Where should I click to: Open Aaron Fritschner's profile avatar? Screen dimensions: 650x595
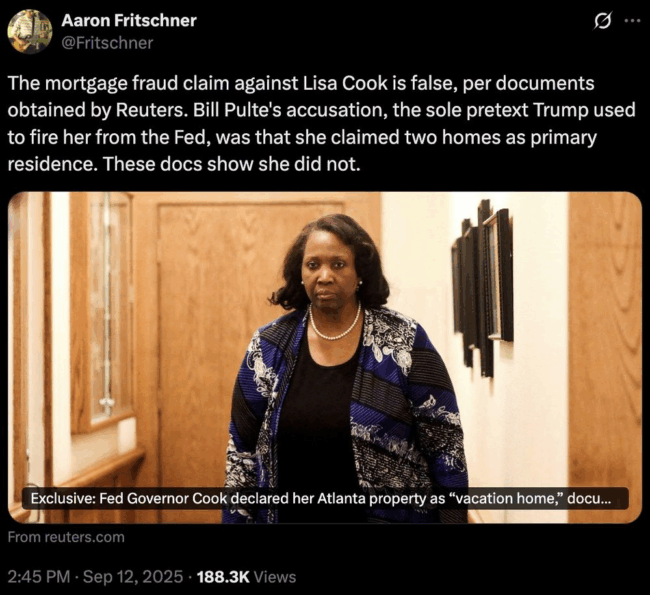coord(29,32)
